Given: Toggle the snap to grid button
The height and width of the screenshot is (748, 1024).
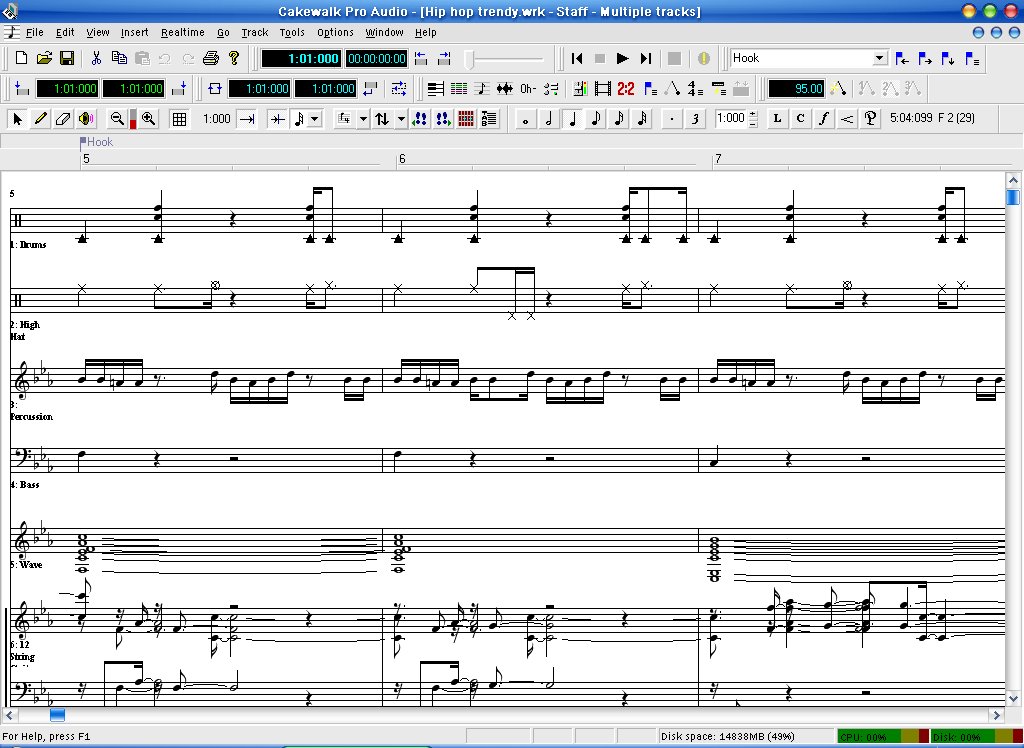Looking at the screenshot, I should click(179, 119).
